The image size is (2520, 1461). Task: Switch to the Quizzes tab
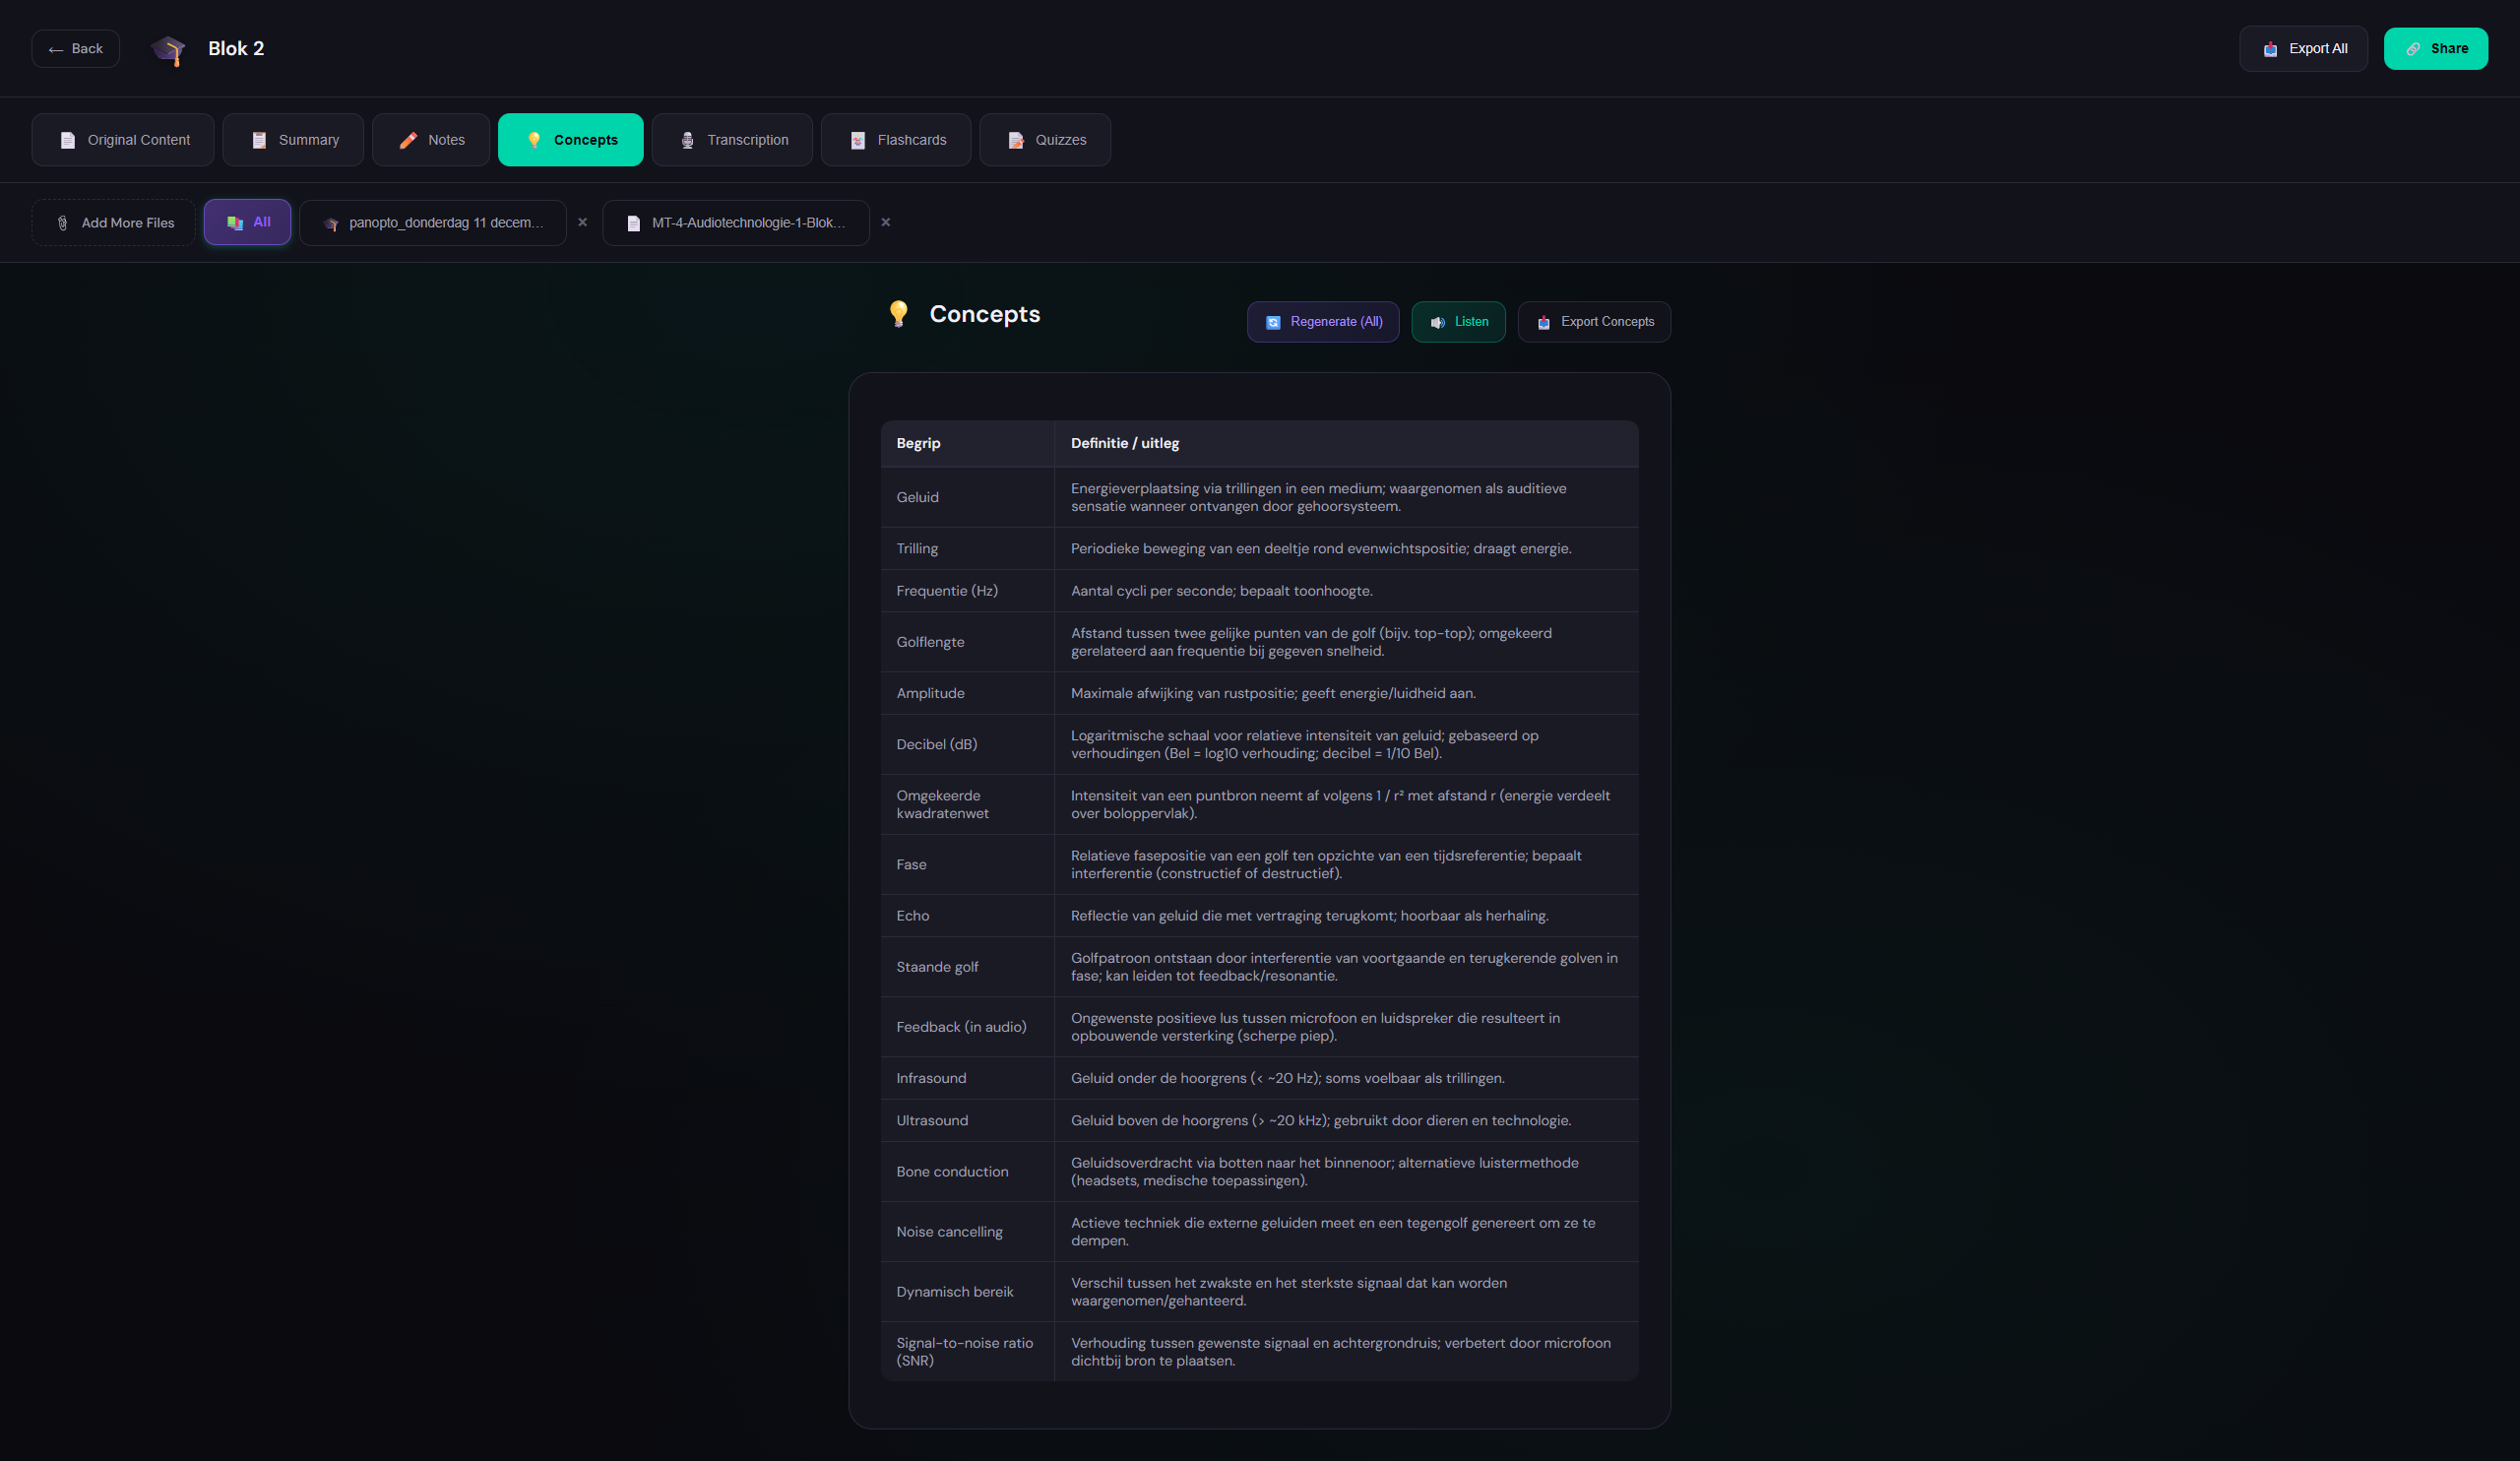[x=1045, y=140]
